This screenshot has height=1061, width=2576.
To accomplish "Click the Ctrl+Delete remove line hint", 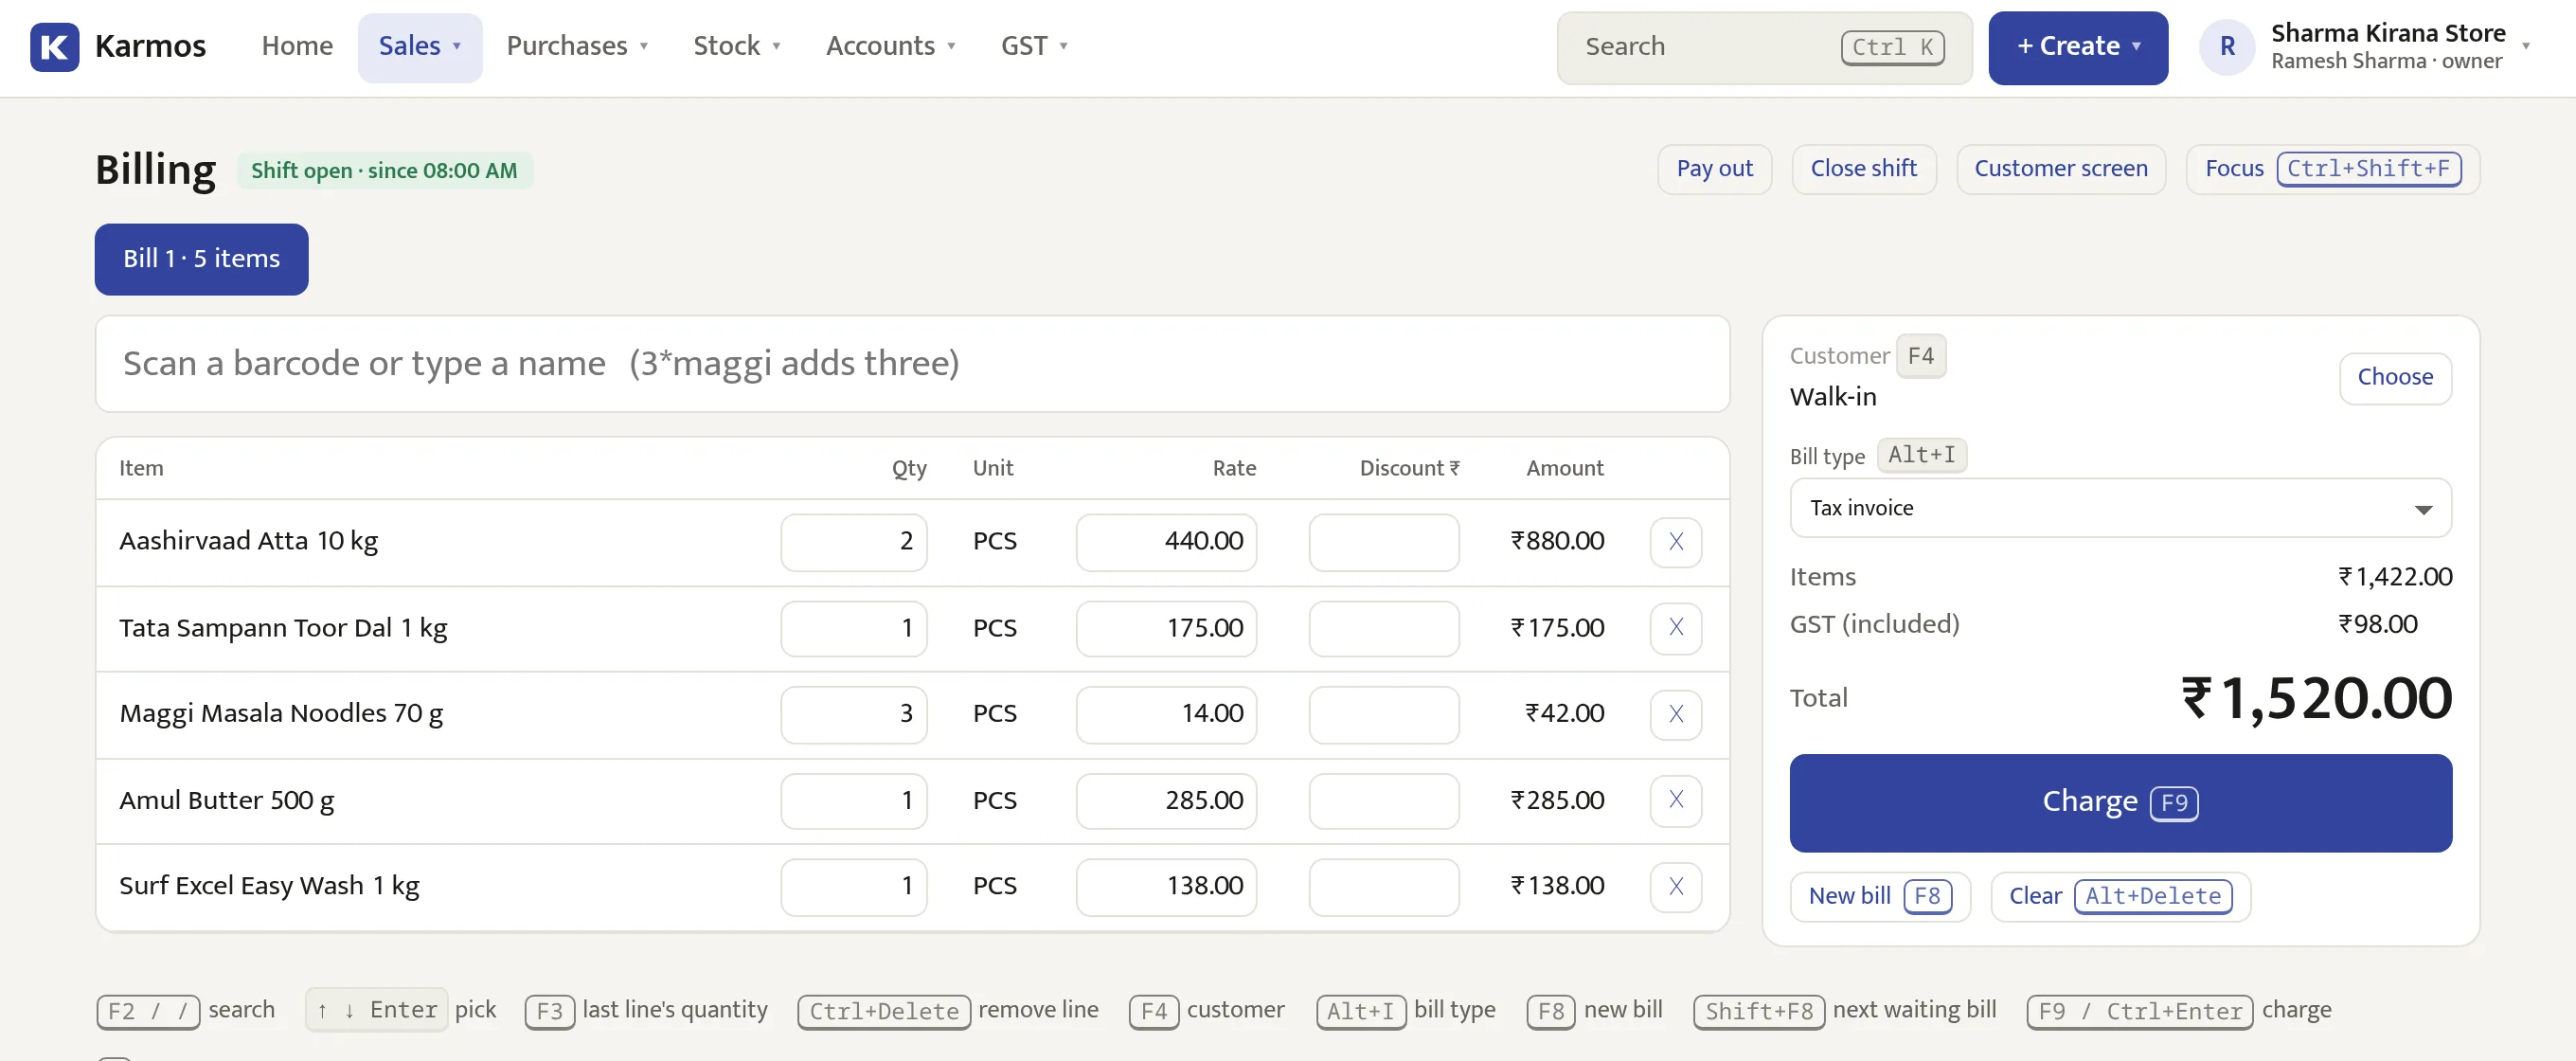I will coord(948,1010).
